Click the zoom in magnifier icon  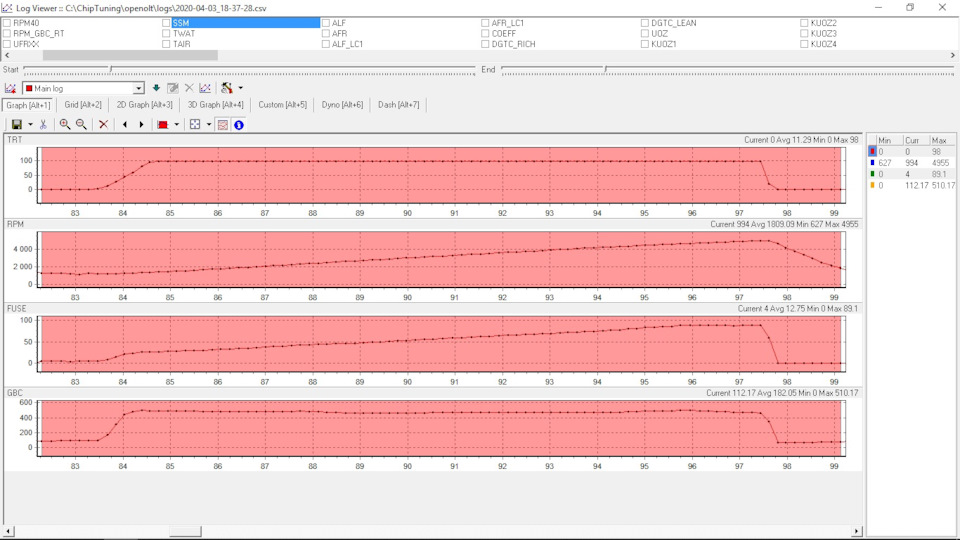click(x=64, y=124)
